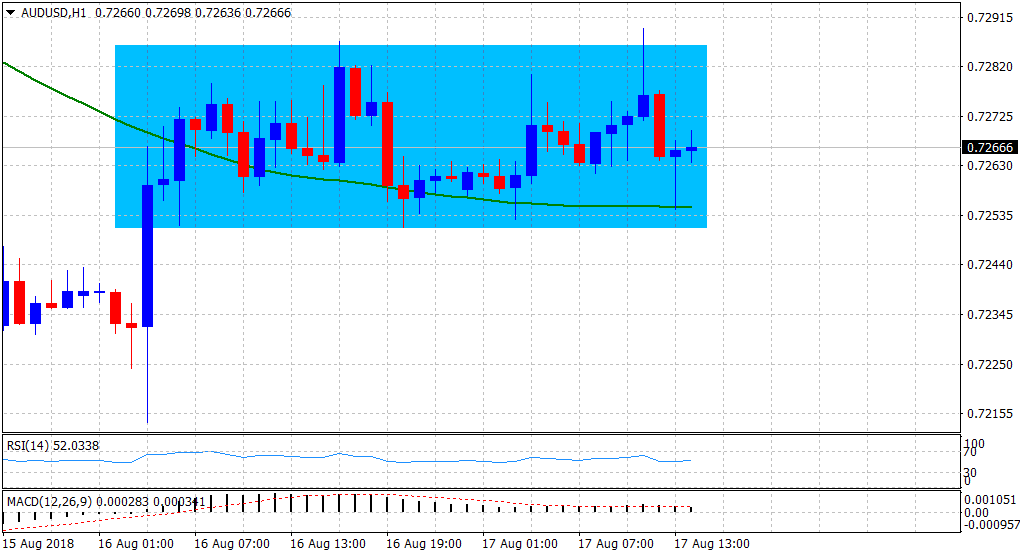Select the large blue candle at 16 Aug 01:00
The image size is (1020, 556).
pos(147,256)
